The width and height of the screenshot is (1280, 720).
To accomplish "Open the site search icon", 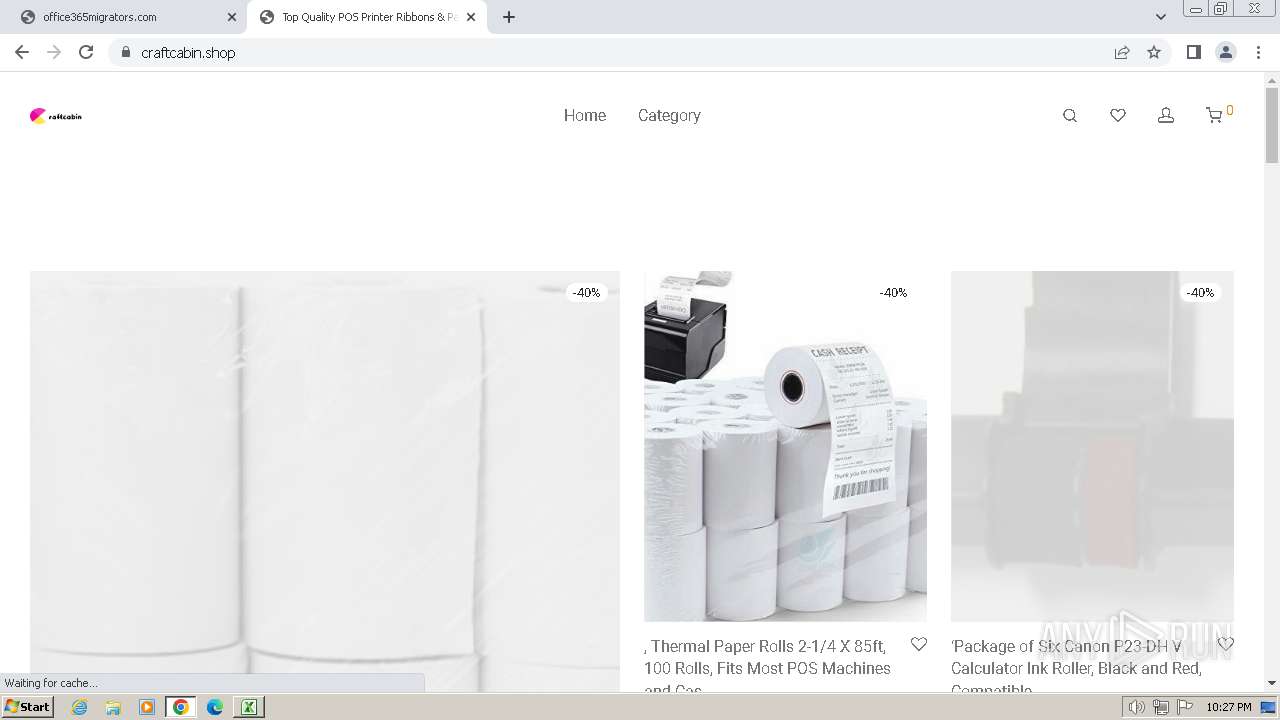I will coord(1070,116).
